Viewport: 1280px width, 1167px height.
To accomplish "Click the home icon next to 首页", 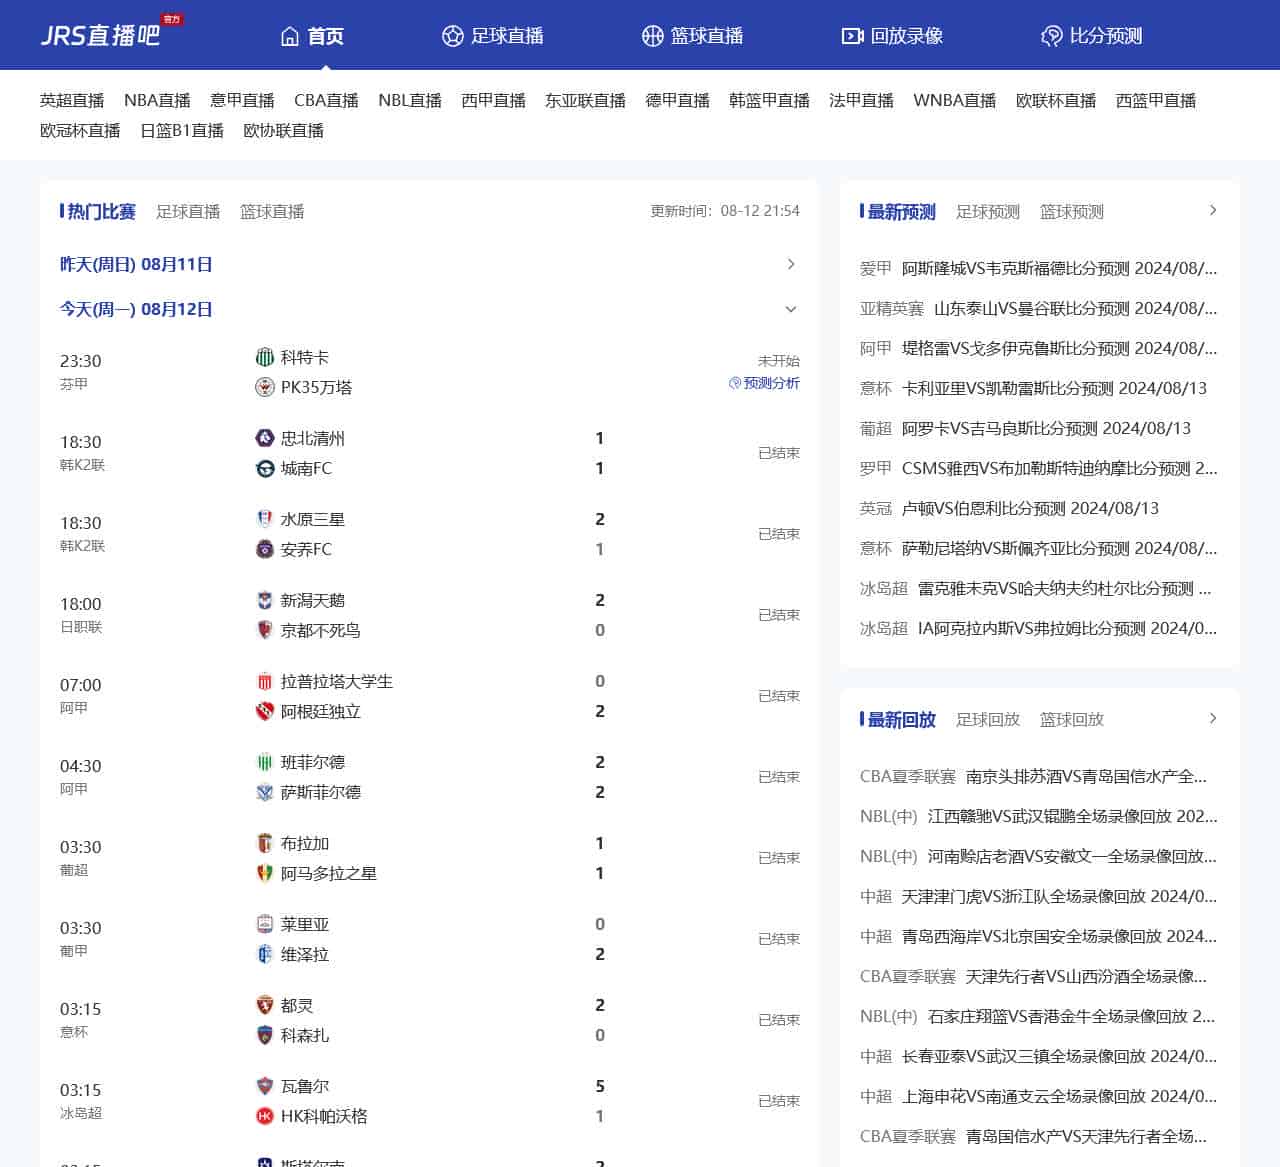I will click(x=290, y=36).
